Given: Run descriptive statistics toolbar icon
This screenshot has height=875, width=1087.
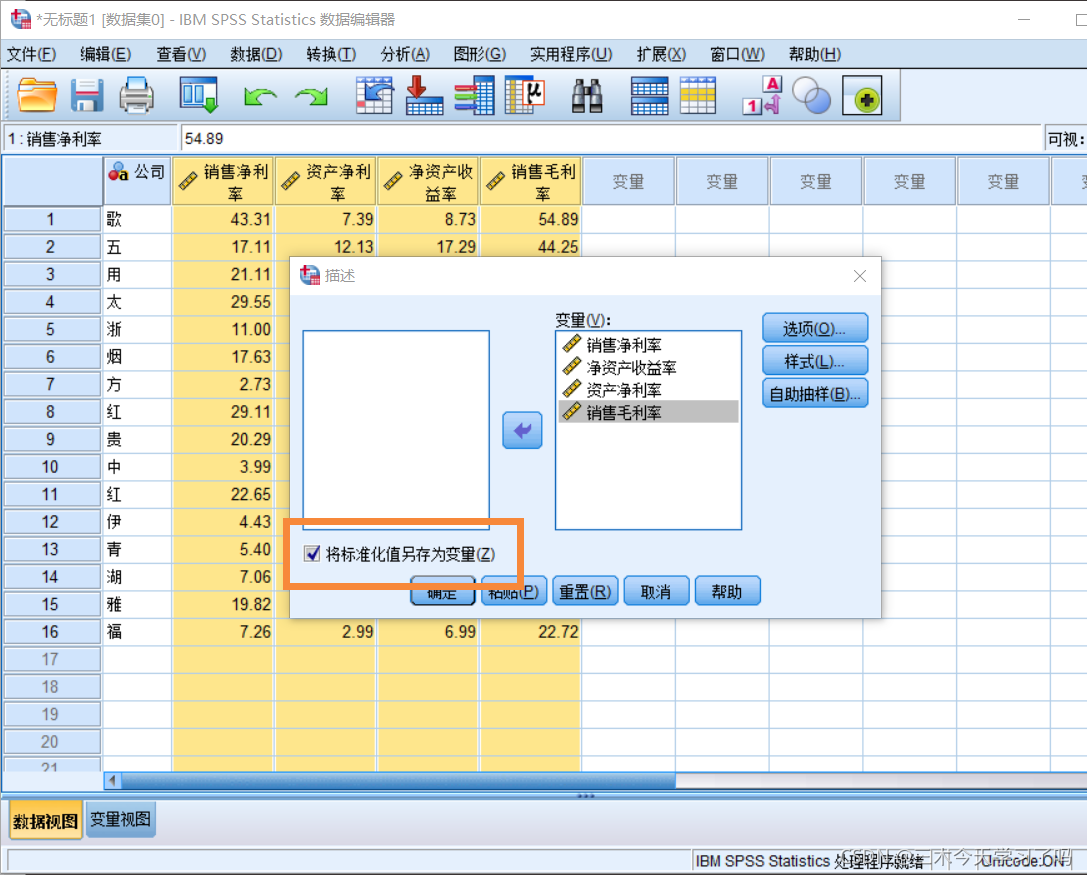Looking at the screenshot, I should (525, 95).
